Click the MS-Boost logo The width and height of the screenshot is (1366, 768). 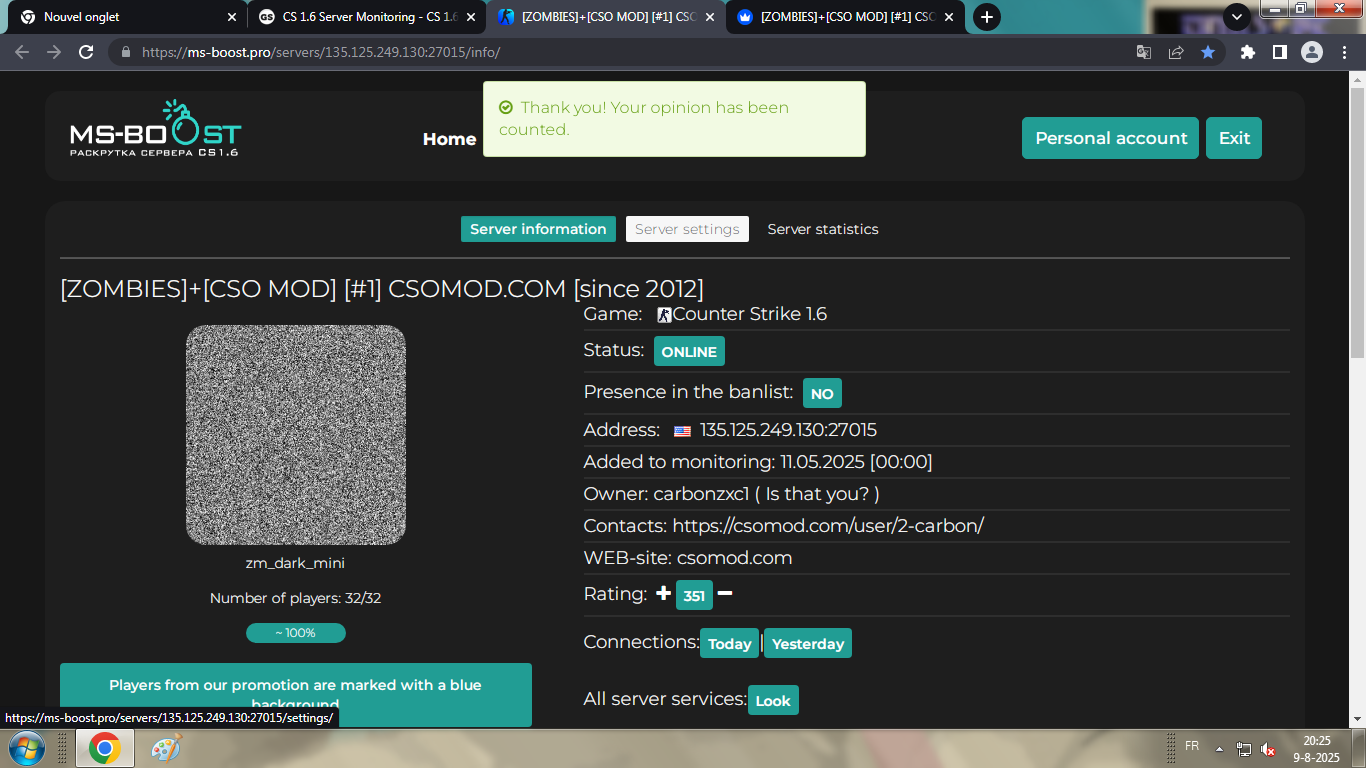155,130
